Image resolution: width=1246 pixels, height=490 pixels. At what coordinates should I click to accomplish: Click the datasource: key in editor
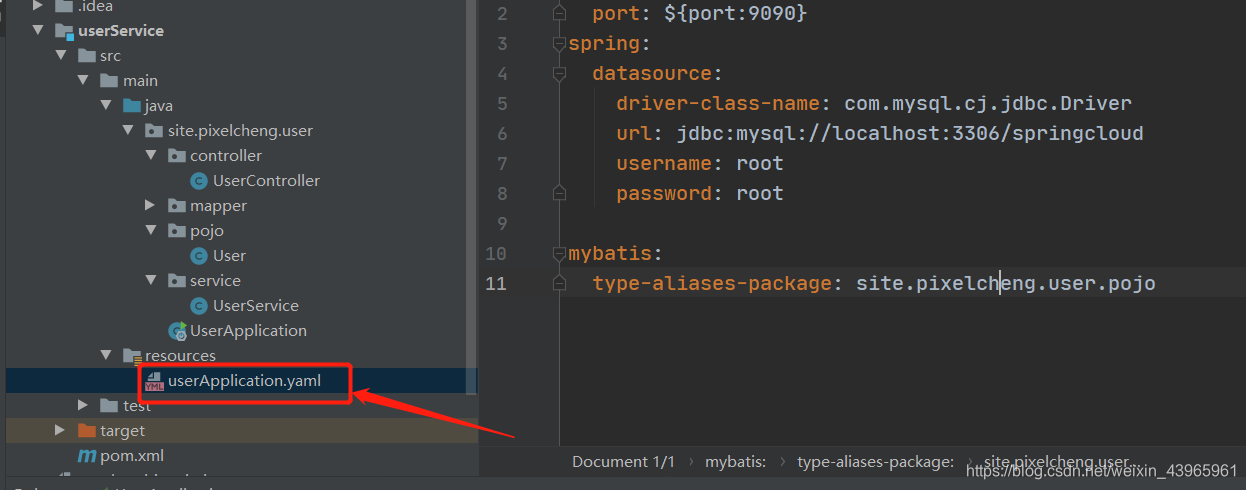click(657, 73)
